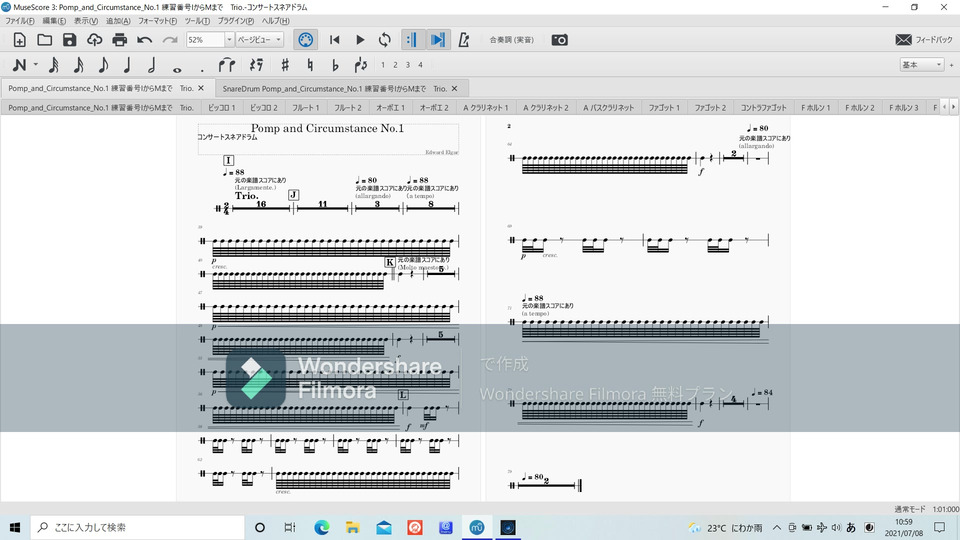Open the オーボエ 2 part tab
This screenshot has height=540, width=960.
pyautogui.click(x=433, y=108)
